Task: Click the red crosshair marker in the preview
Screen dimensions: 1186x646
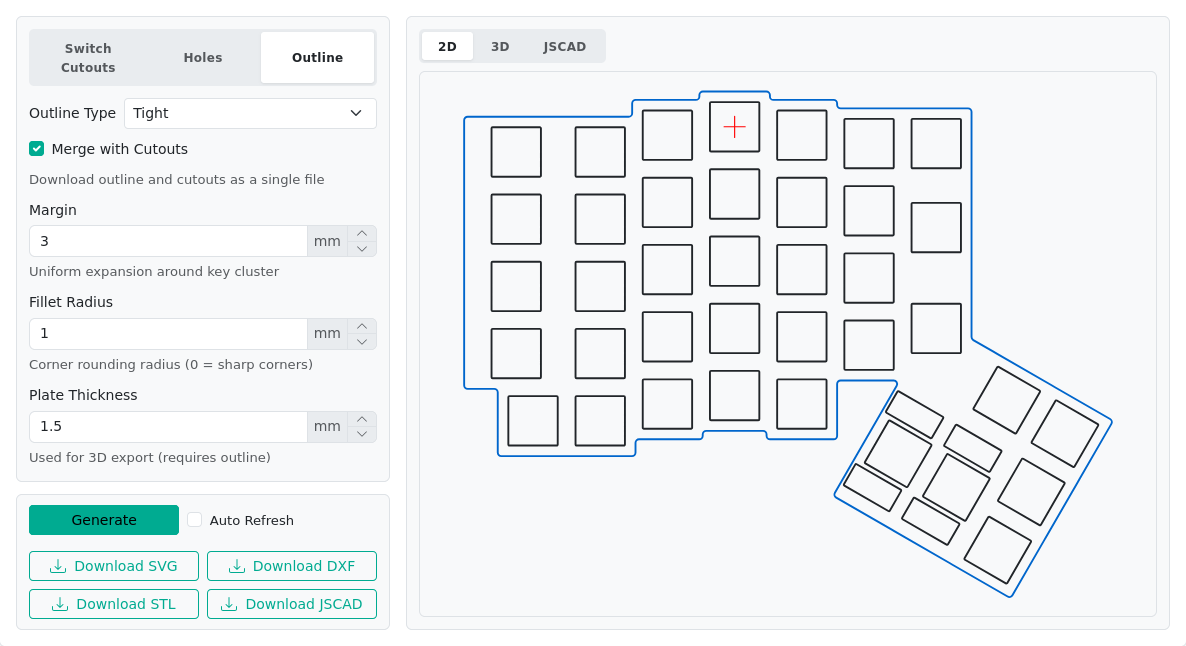Action: pyautogui.click(x=734, y=127)
